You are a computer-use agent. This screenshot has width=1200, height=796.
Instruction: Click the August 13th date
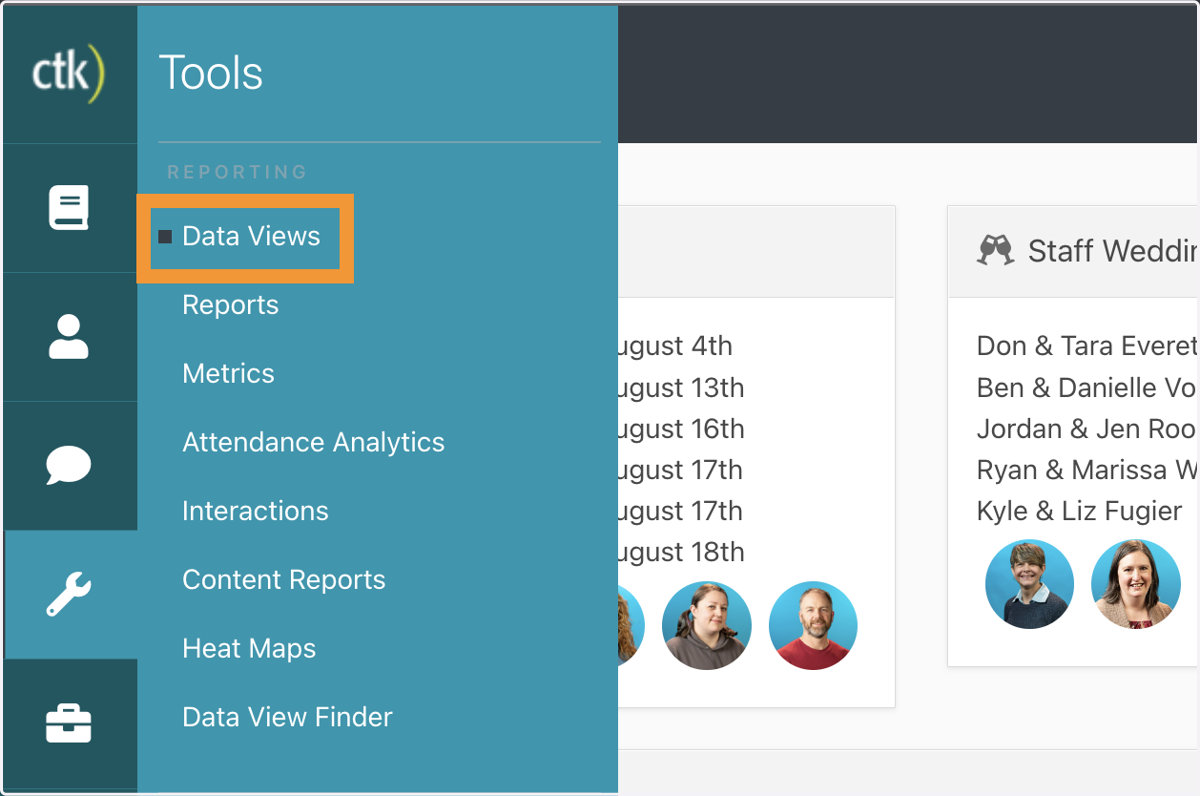[681, 387]
